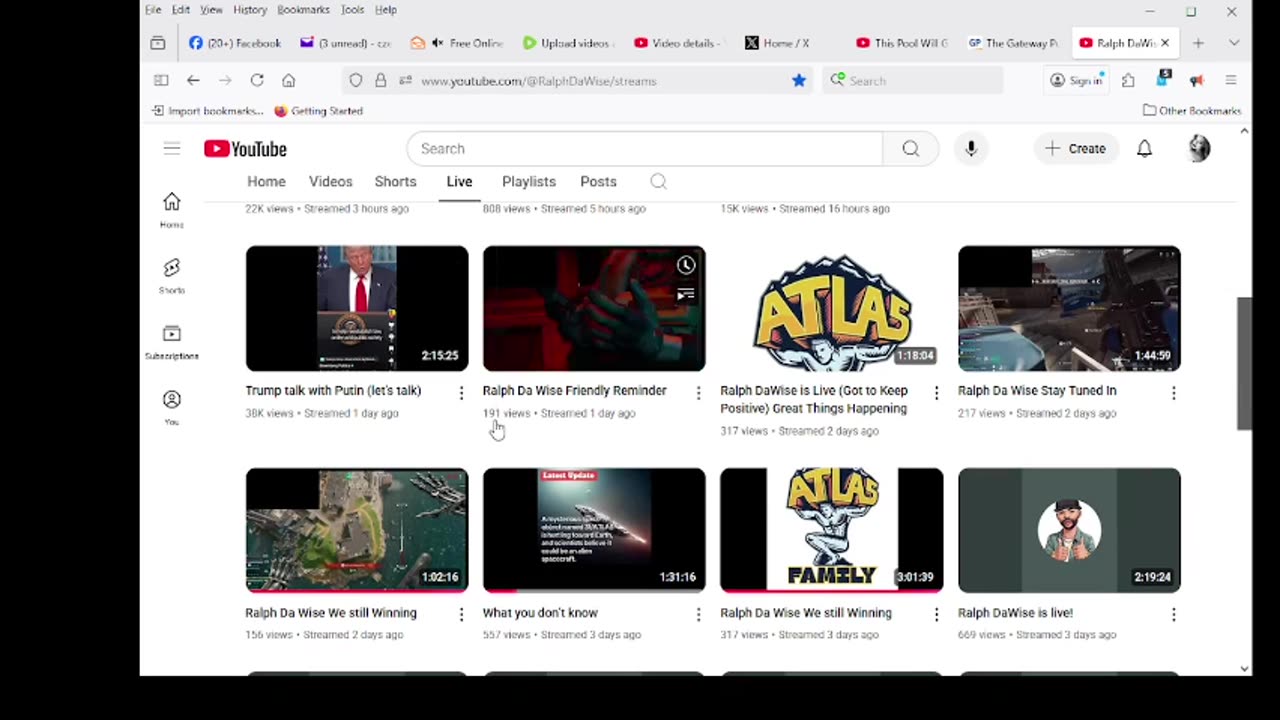
Task: Open Subscriptions in the YouTube sidebar
Action: 172,342
